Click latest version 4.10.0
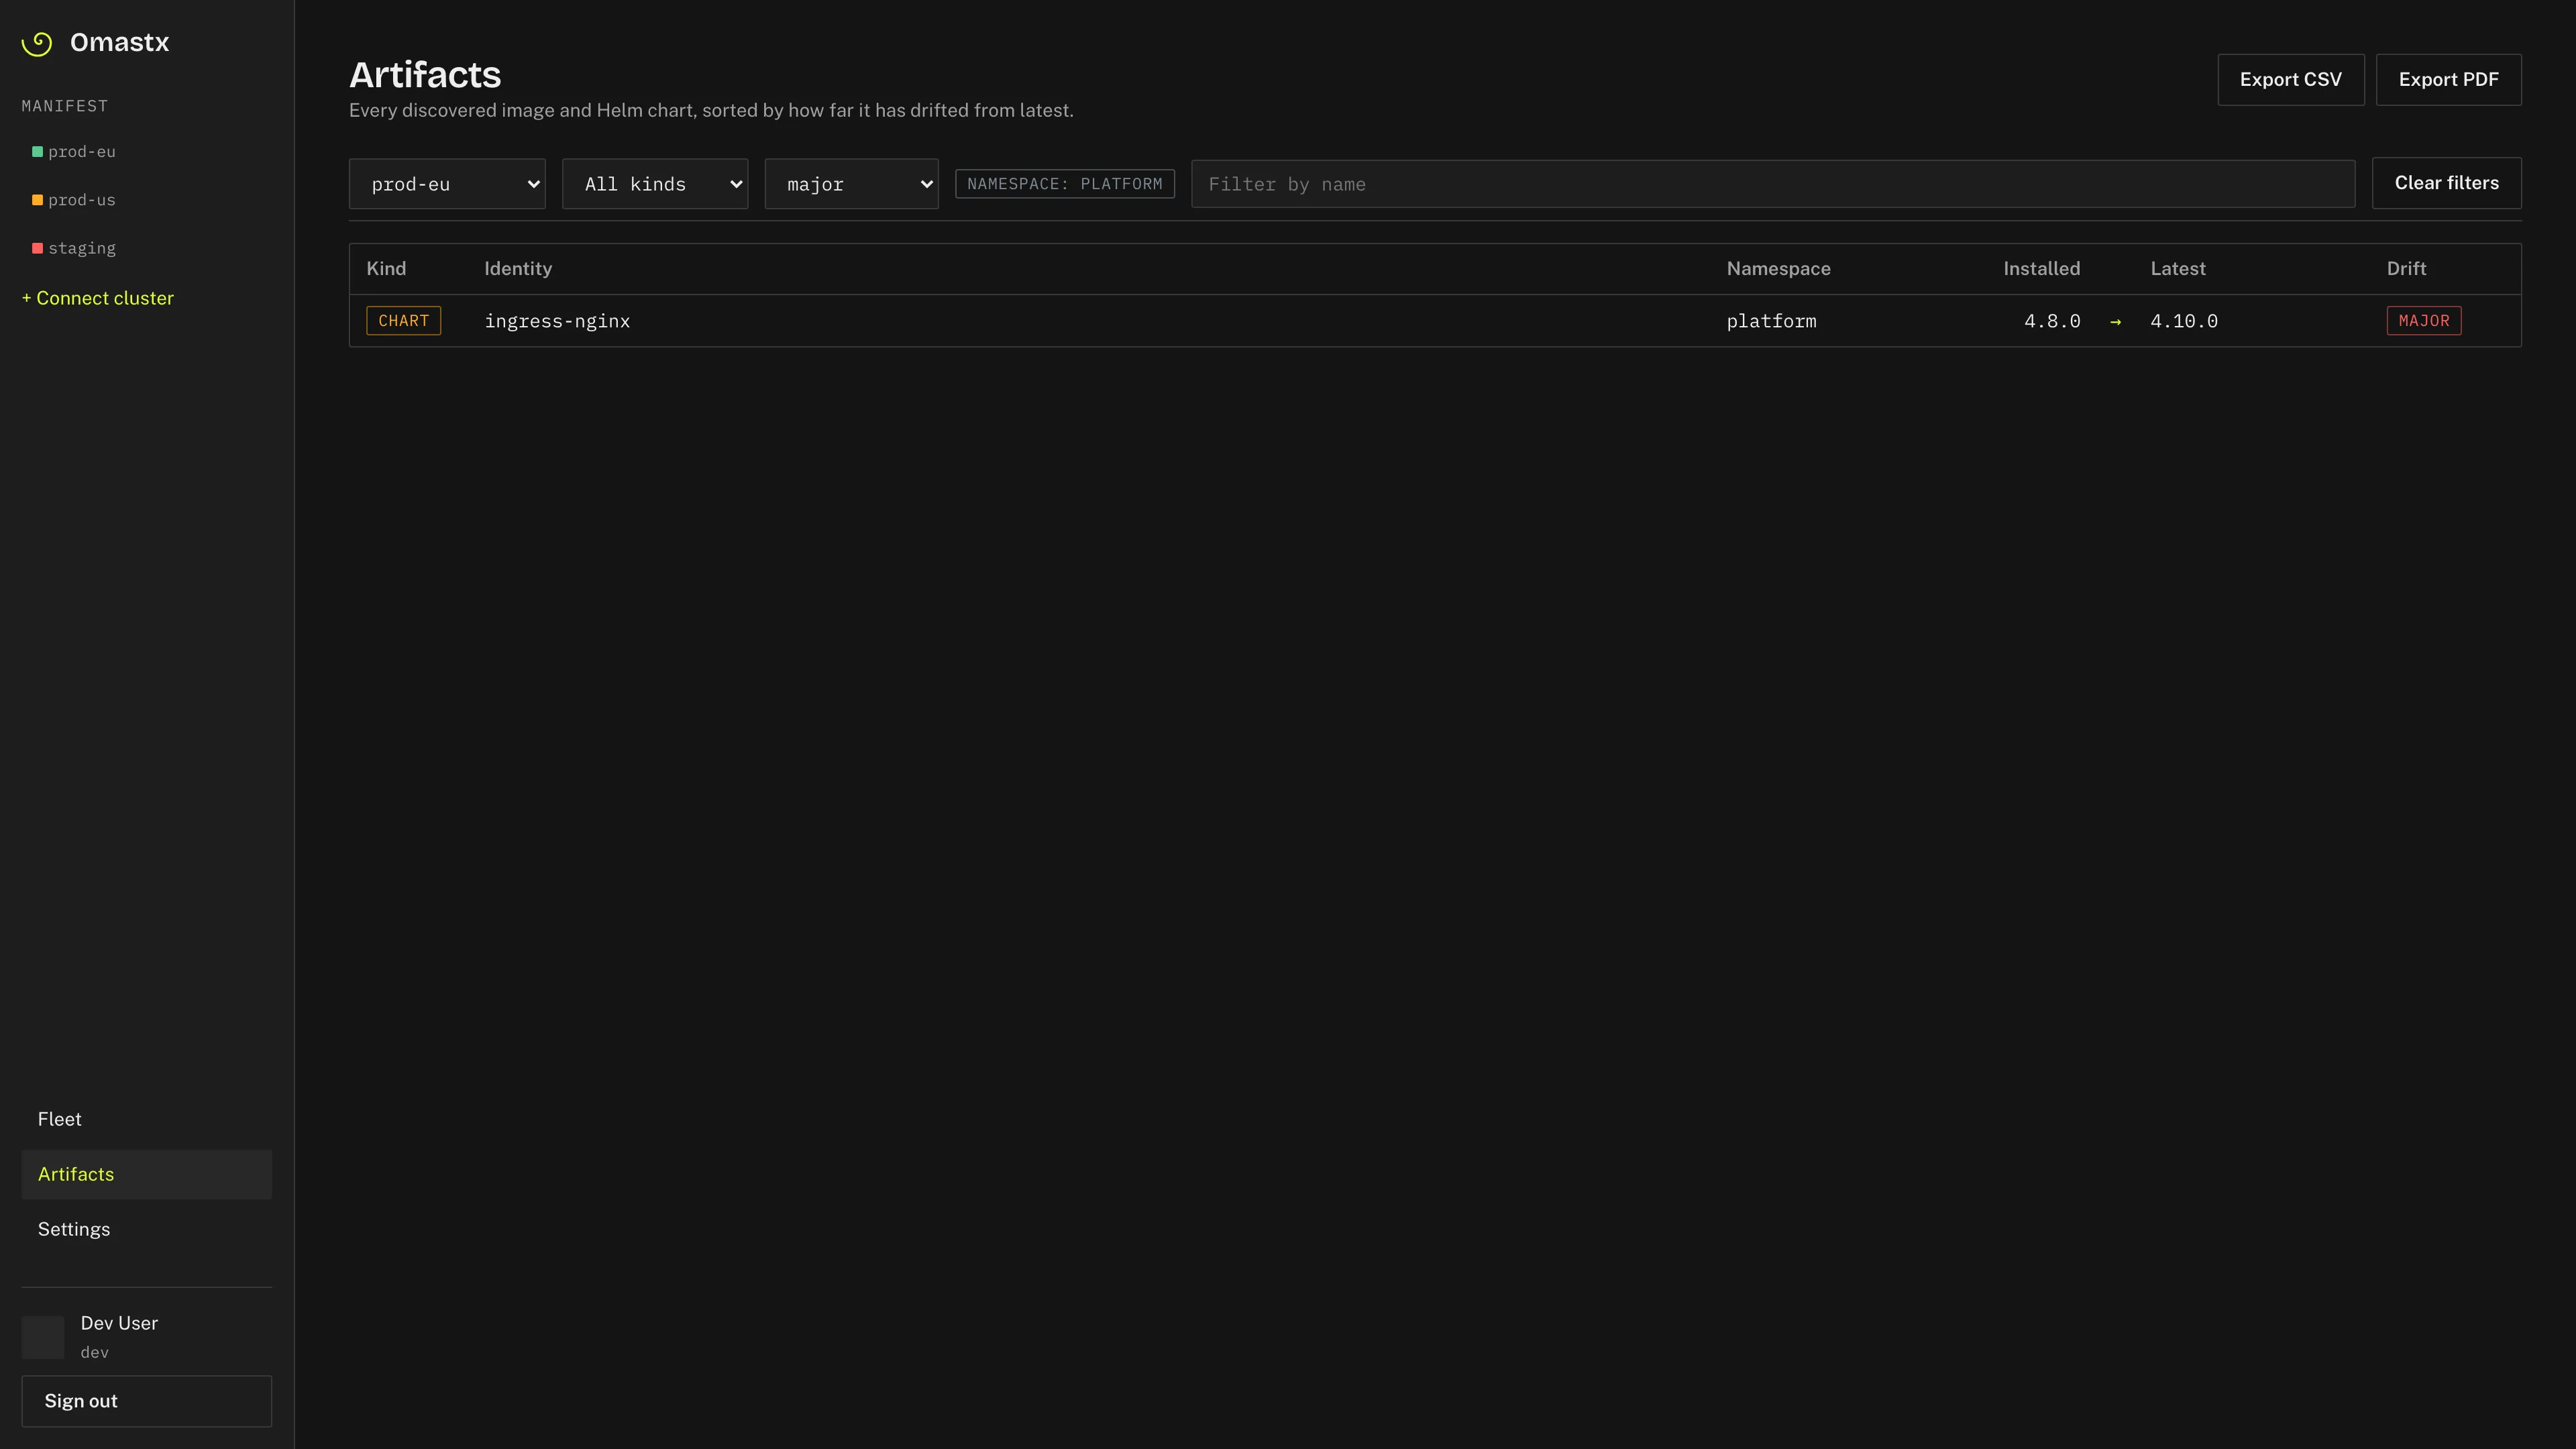This screenshot has height=1449, width=2576. (2183, 321)
